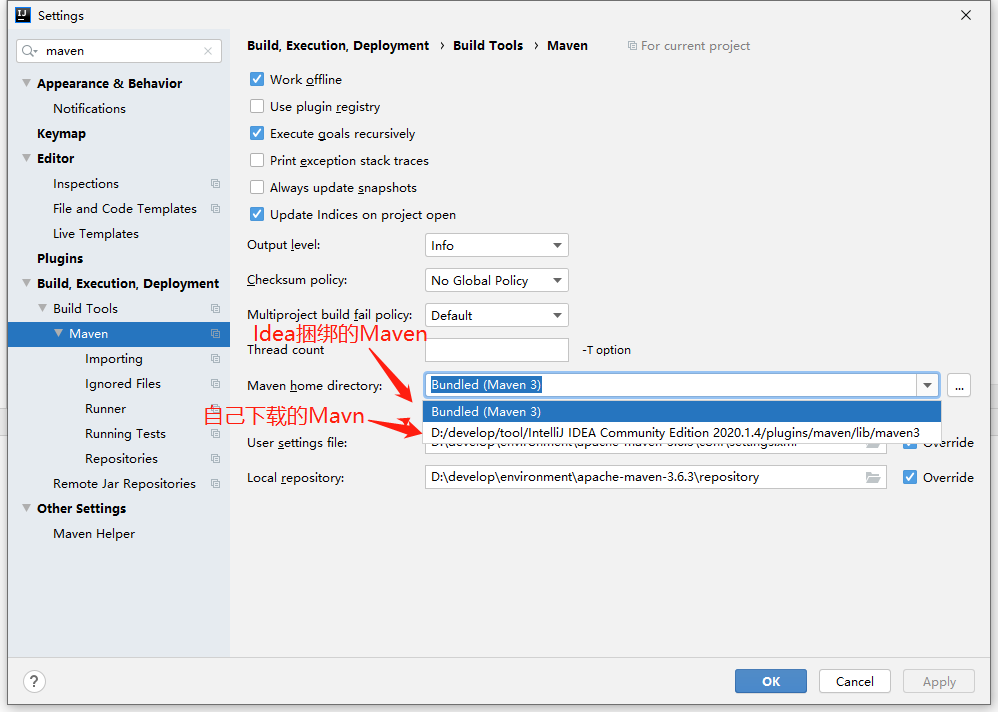Image resolution: width=998 pixels, height=712 pixels.
Task: Select Bundled (Maven 3) option in list
Action: (x=682, y=412)
